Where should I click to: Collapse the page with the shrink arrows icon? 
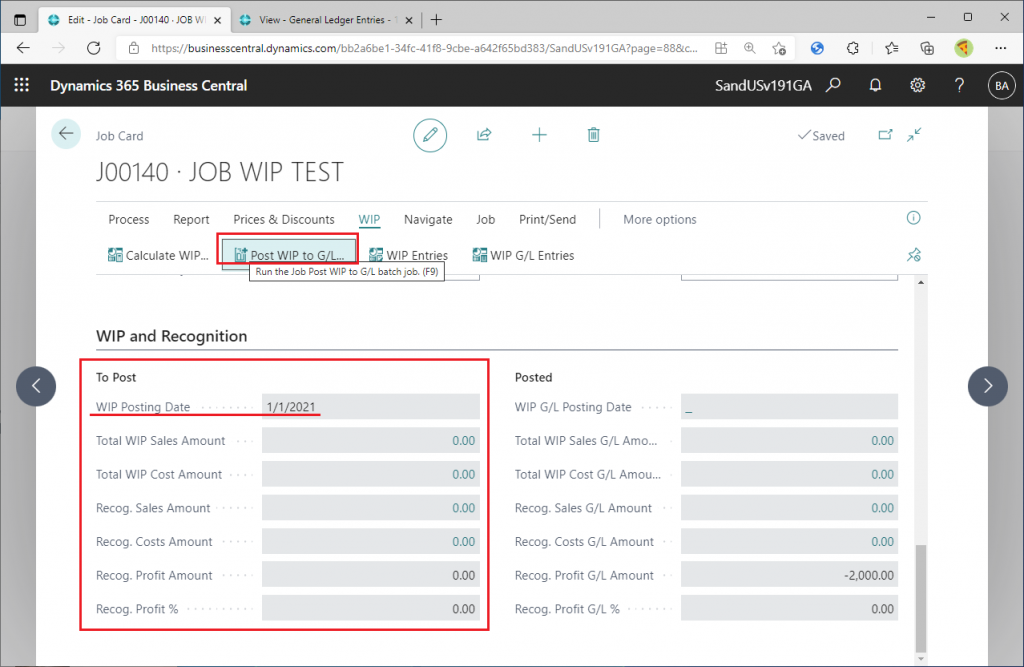click(x=914, y=135)
